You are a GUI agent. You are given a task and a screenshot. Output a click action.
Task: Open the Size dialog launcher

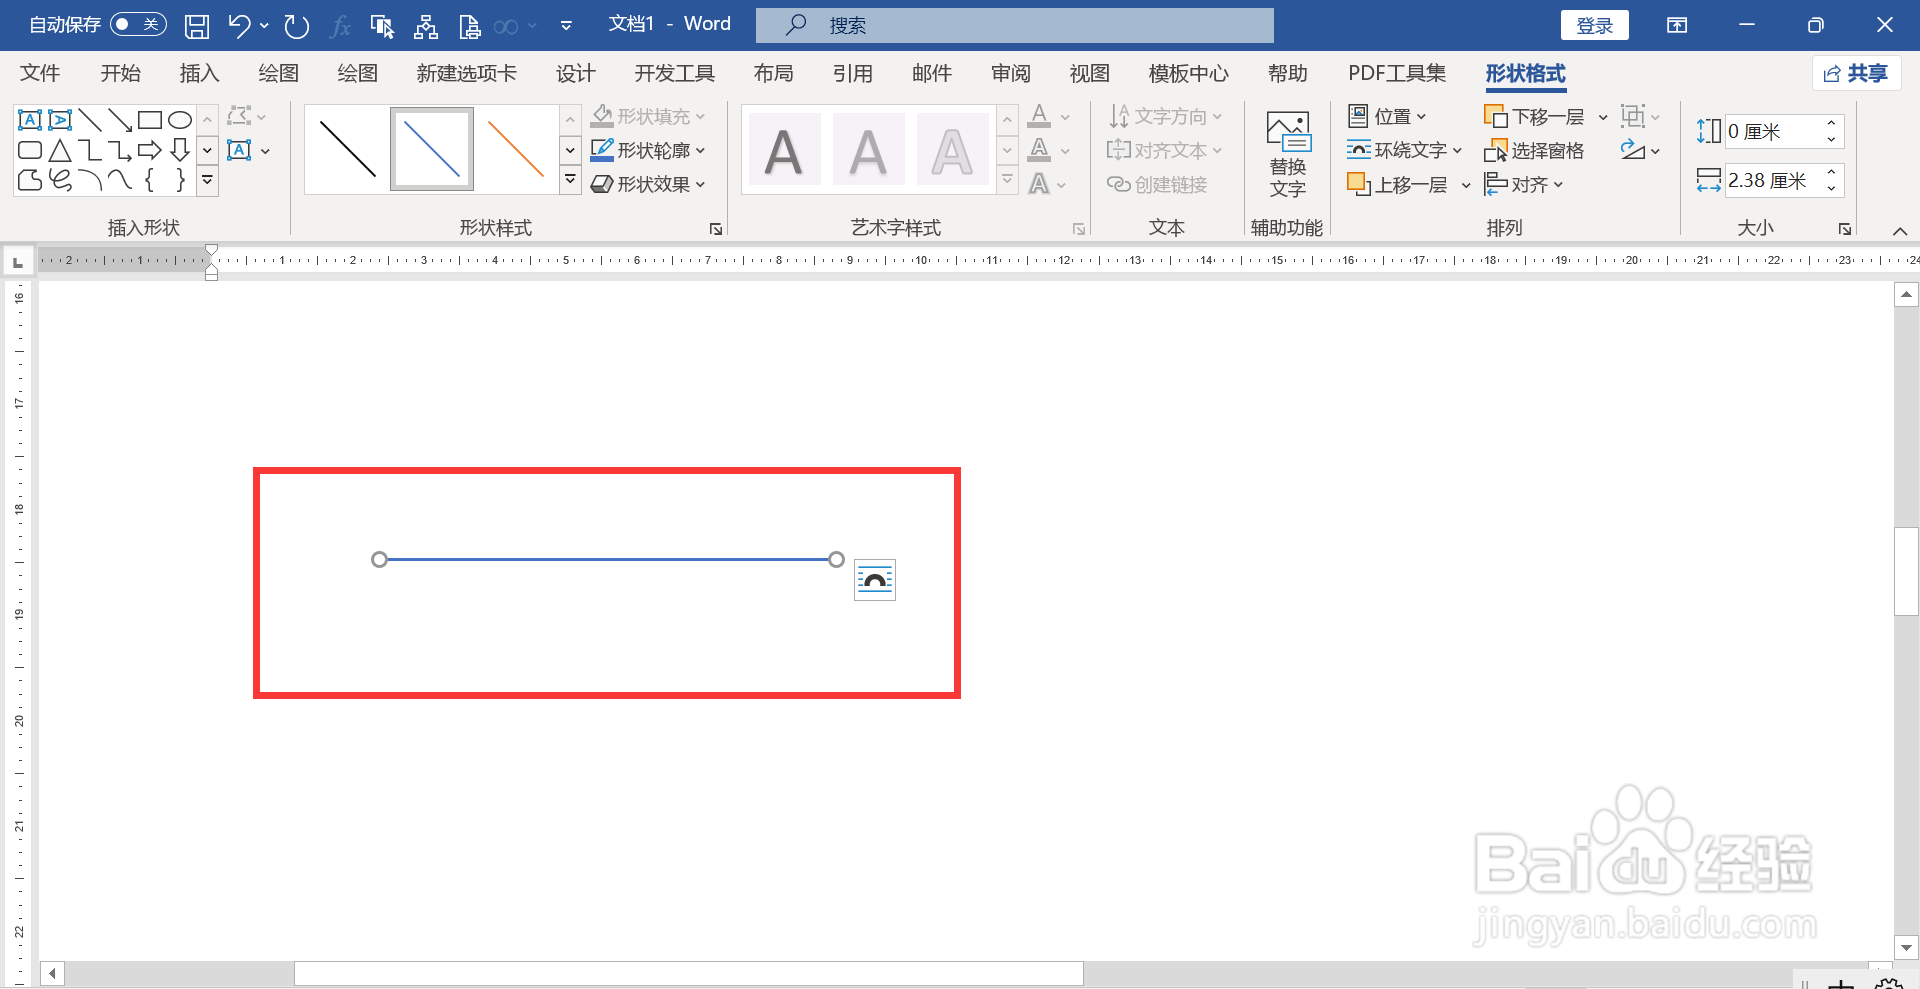(x=1845, y=229)
